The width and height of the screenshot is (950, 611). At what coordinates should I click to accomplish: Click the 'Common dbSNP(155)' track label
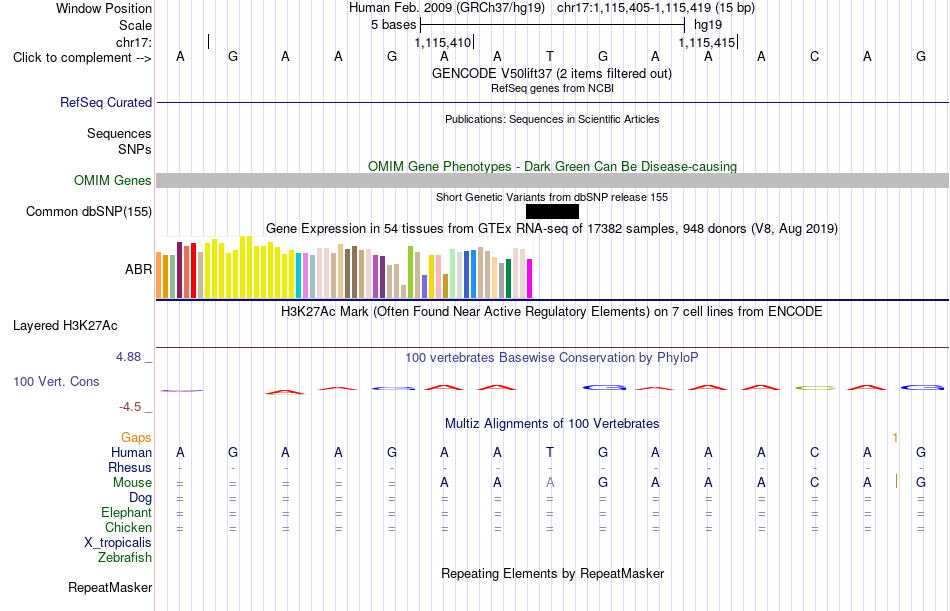click(x=88, y=212)
